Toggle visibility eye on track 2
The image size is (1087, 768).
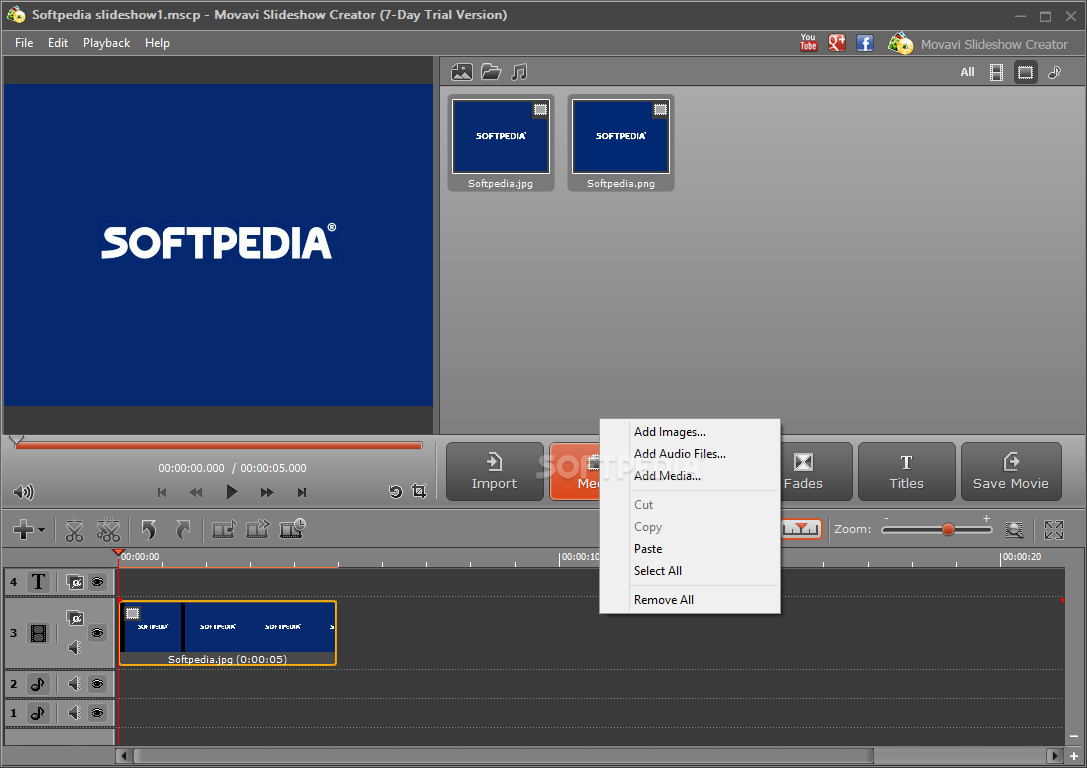coord(98,684)
